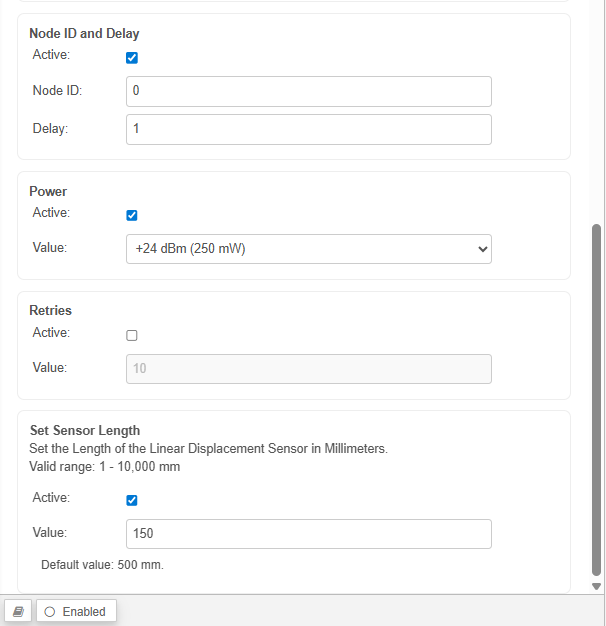Uncheck the Node ID and Delay Active checkbox

pyautogui.click(x=132, y=58)
